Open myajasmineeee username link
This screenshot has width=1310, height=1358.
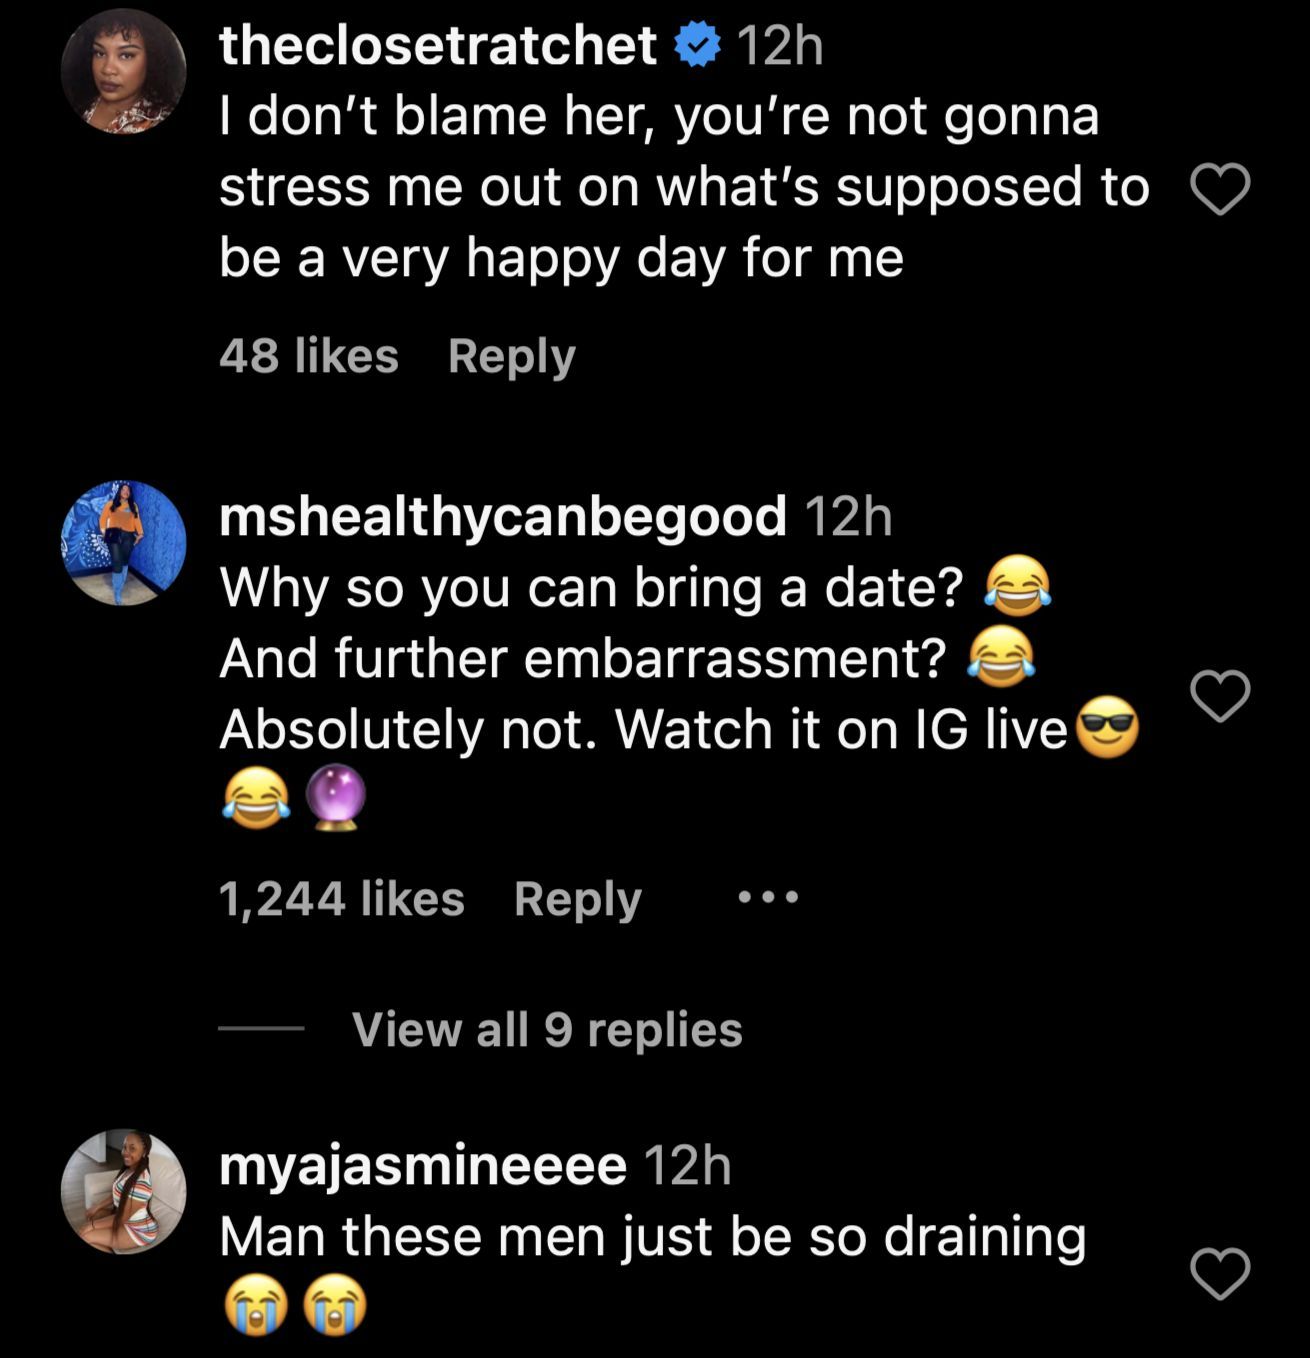click(x=422, y=1166)
